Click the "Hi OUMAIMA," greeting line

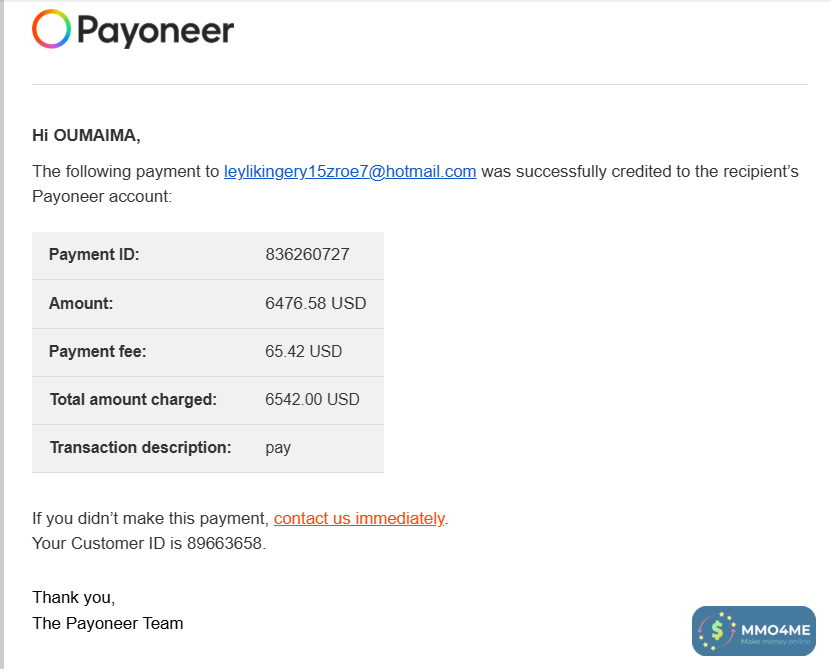point(86,135)
